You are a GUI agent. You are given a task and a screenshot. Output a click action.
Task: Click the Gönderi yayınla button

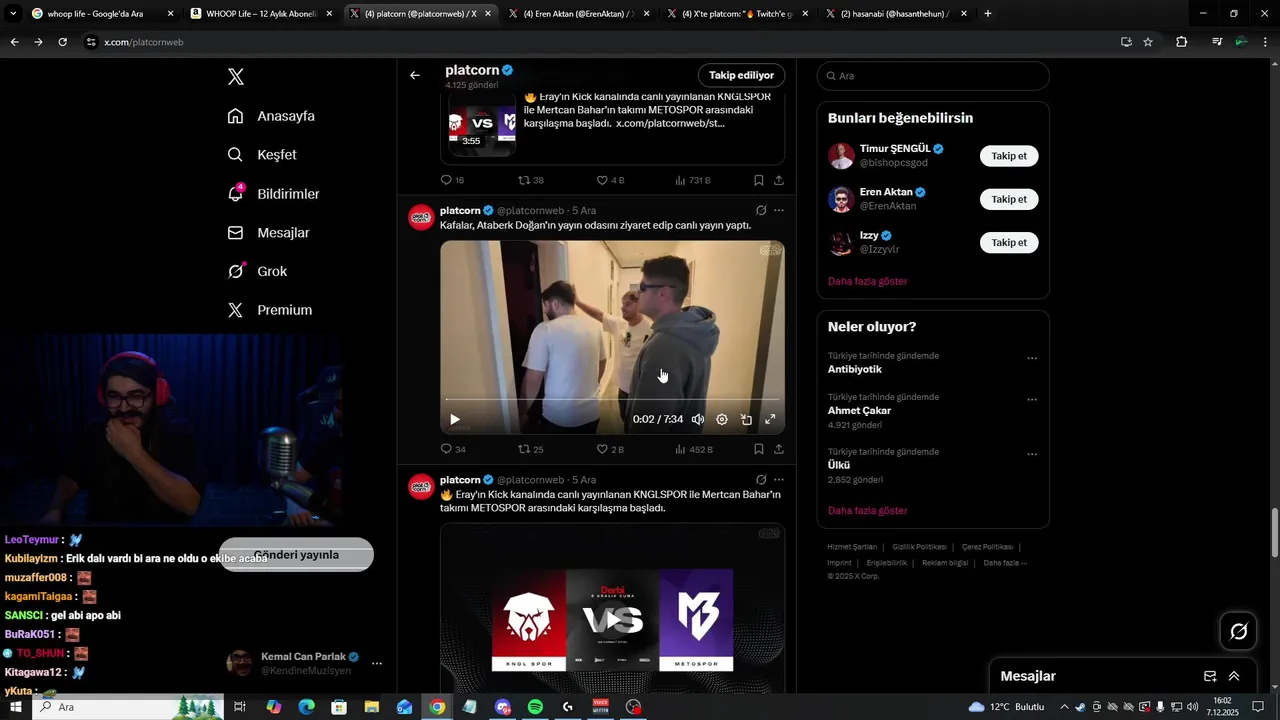[297, 555]
